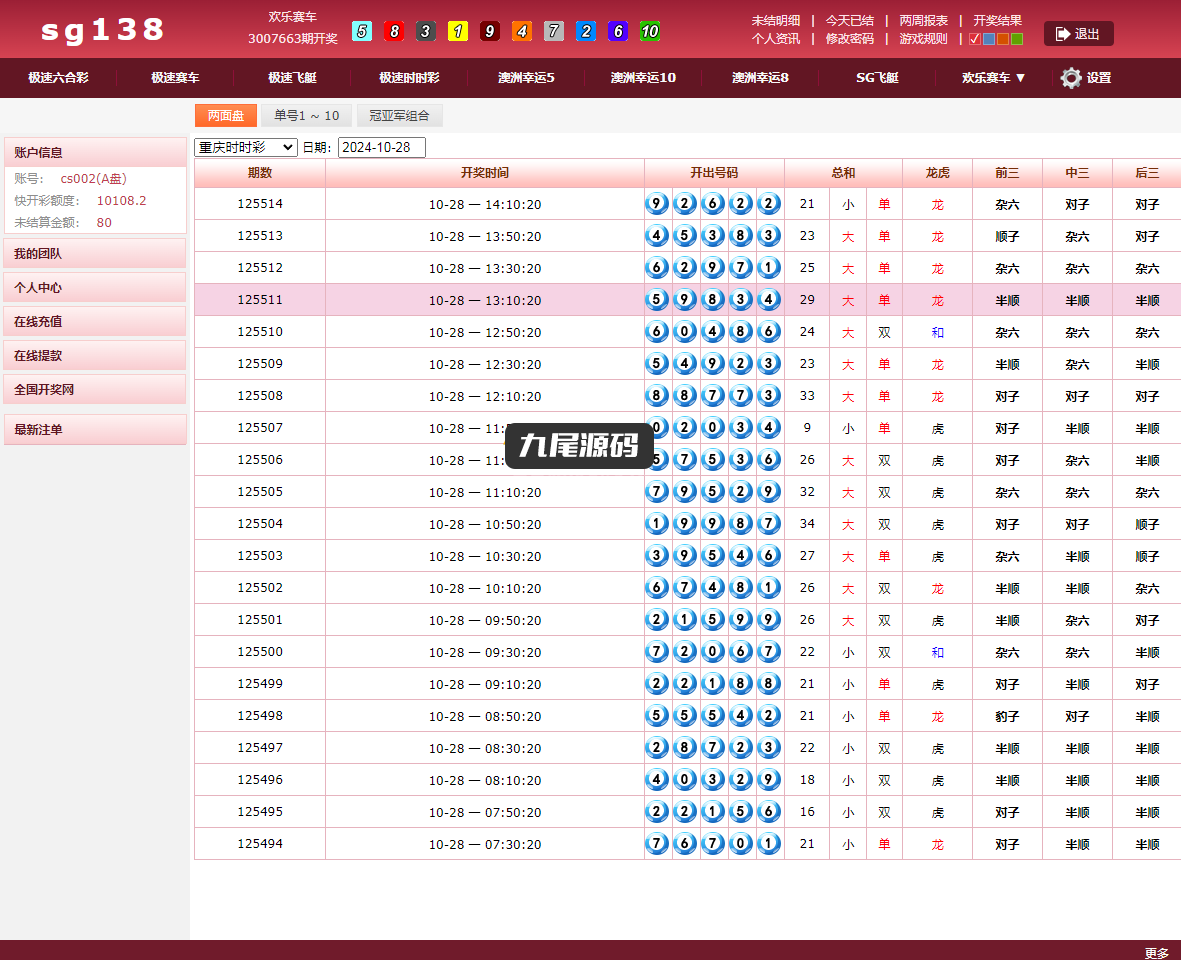Viewport: 1181px width, 960px height.
Task: Click last ball 1 in row 125494
Action: (x=768, y=843)
